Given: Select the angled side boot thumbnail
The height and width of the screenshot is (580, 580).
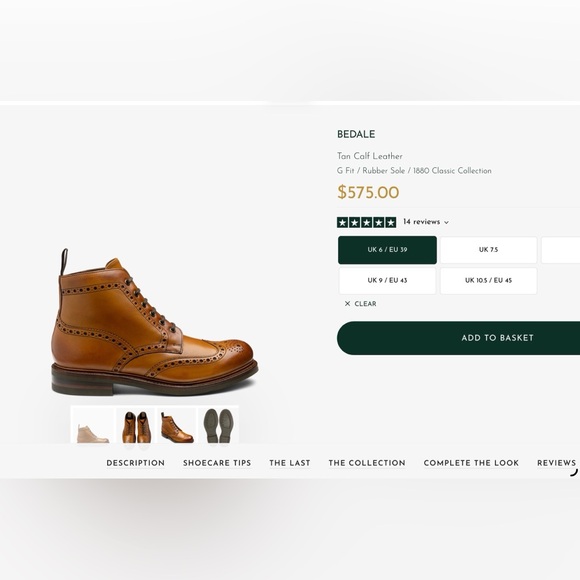Looking at the screenshot, I should [177, 425].
